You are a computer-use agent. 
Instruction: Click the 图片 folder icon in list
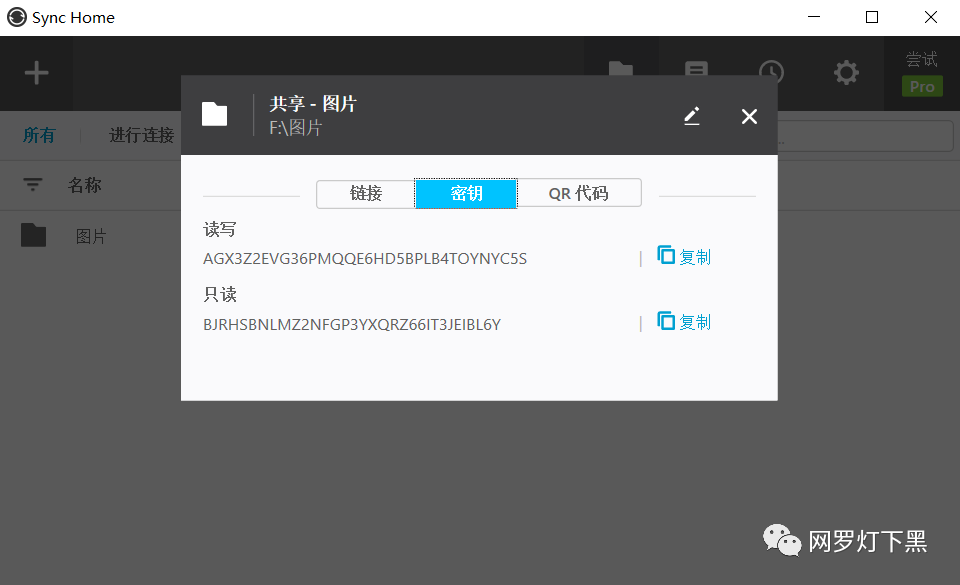pos(34,235)
